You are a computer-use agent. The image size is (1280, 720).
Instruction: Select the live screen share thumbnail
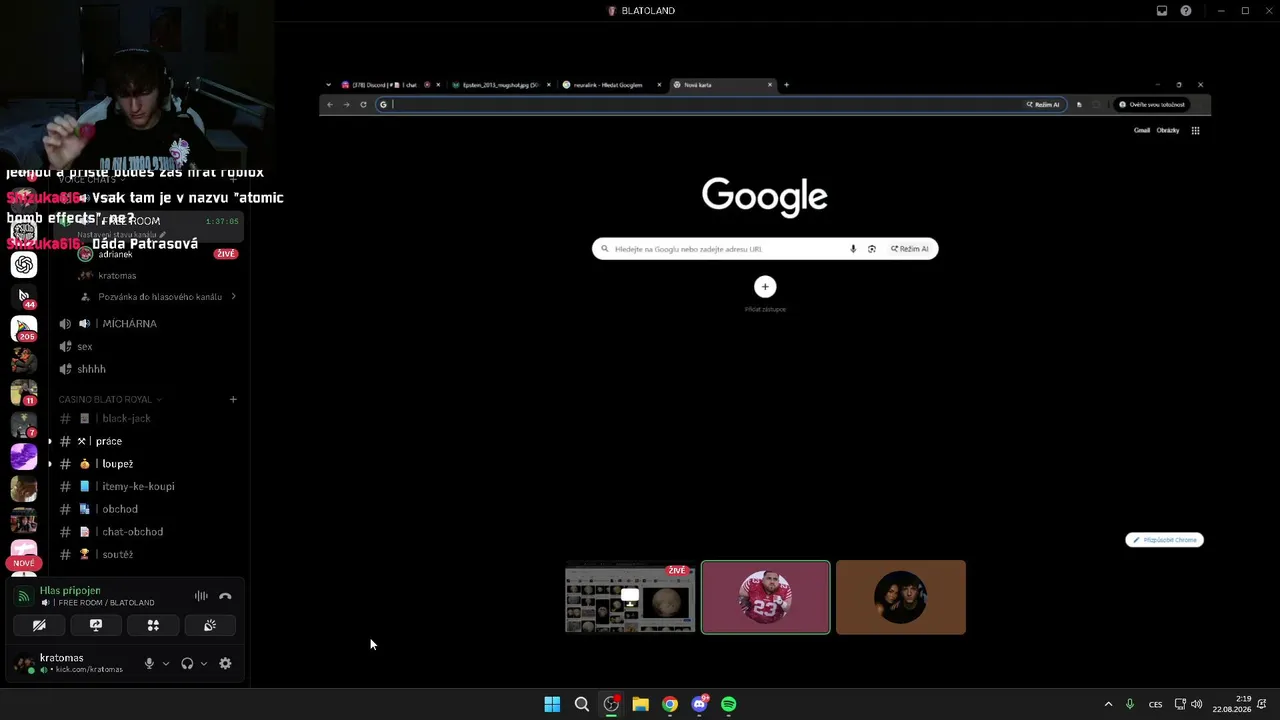(630, 598)
